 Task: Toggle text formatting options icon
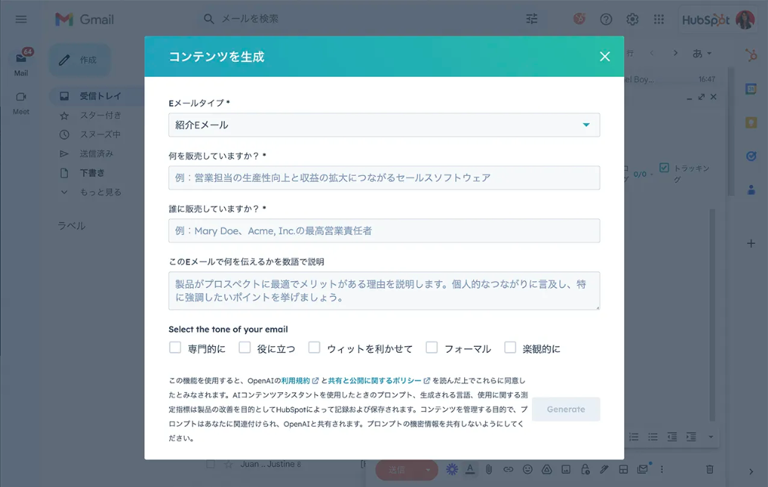coord(470,469)
